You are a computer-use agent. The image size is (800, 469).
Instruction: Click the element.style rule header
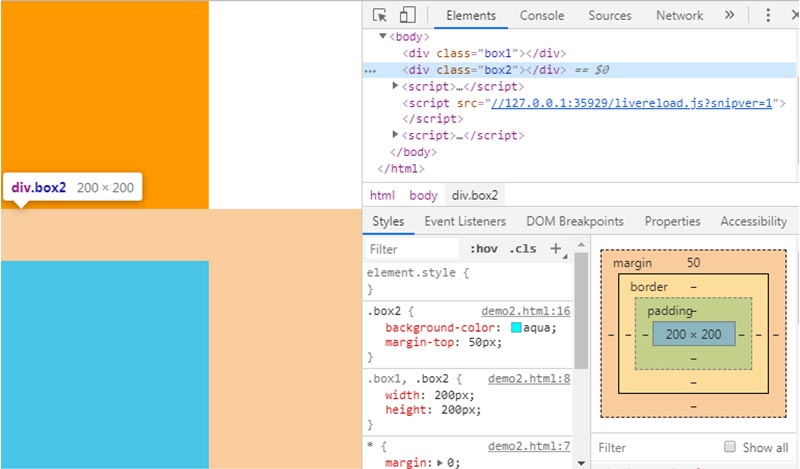417,273
